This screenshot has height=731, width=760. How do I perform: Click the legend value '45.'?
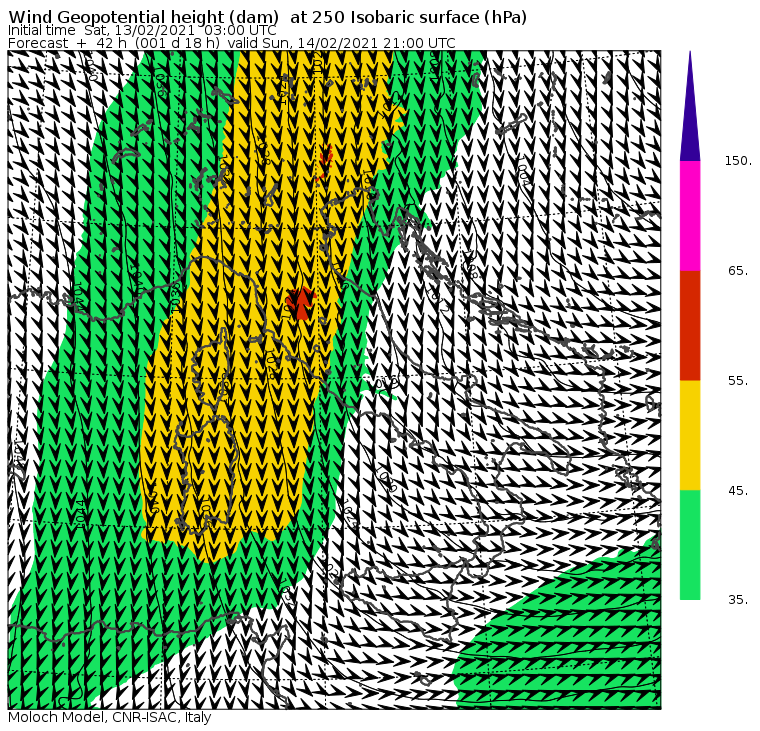click(x=738, y=491)
